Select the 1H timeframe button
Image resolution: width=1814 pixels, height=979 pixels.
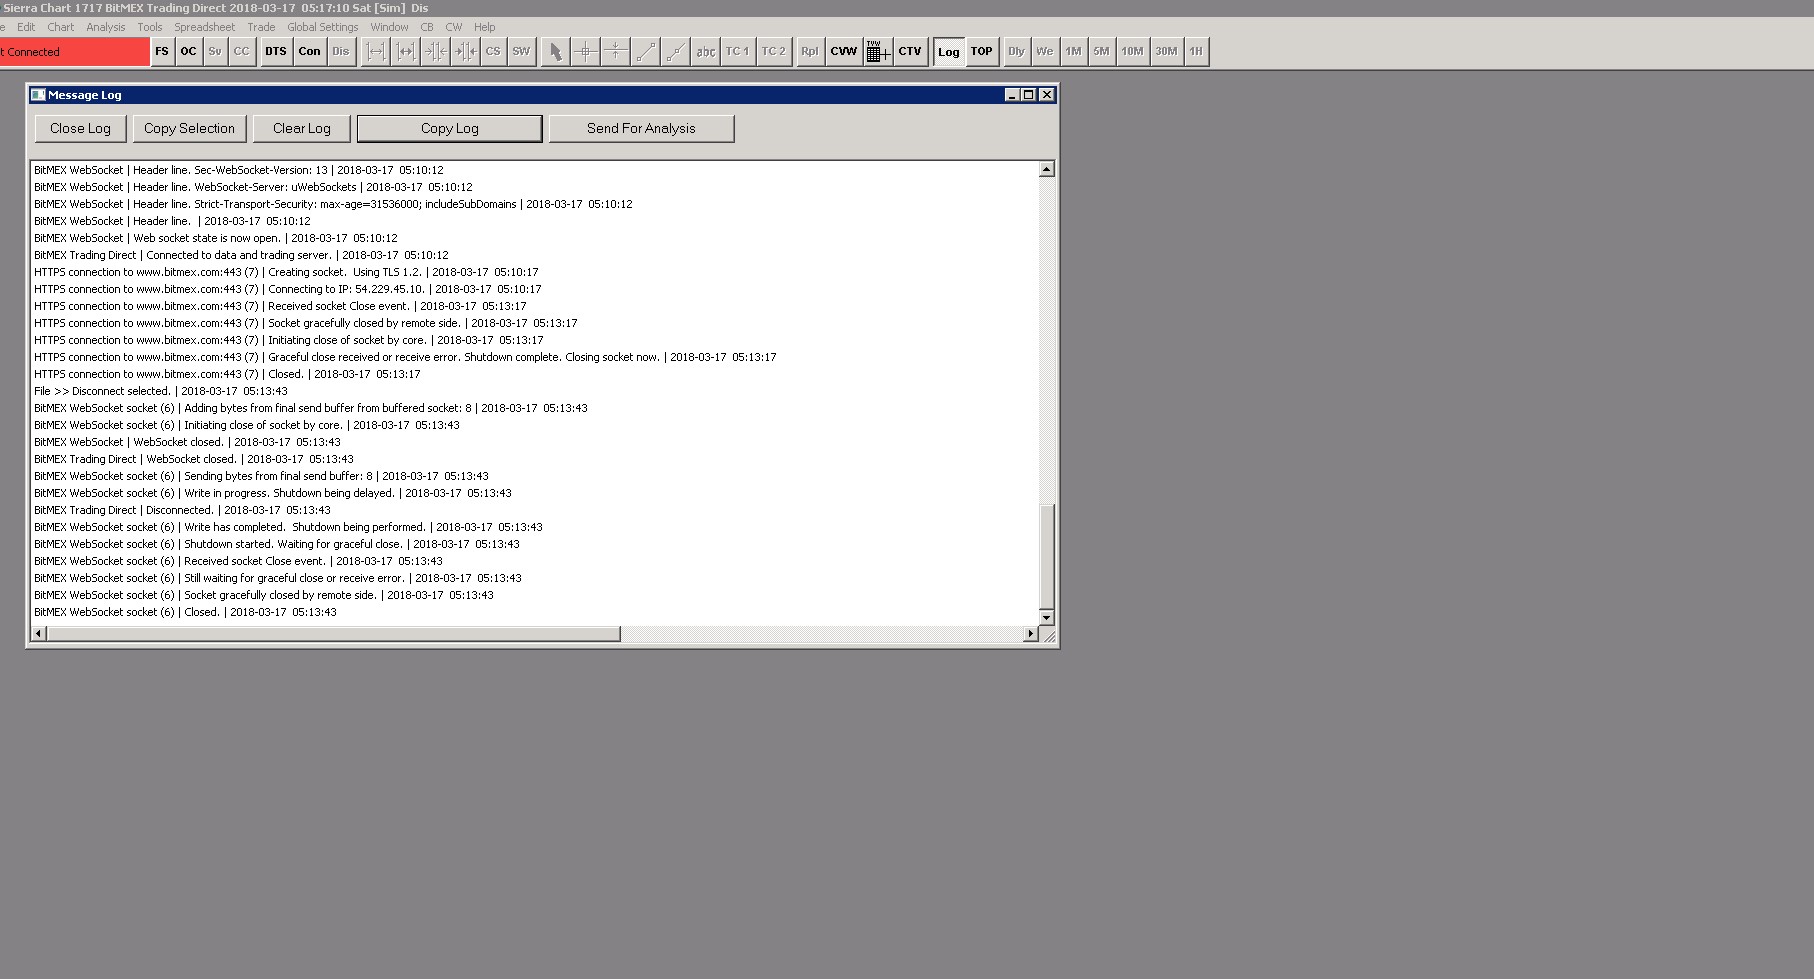point(1196,52)
